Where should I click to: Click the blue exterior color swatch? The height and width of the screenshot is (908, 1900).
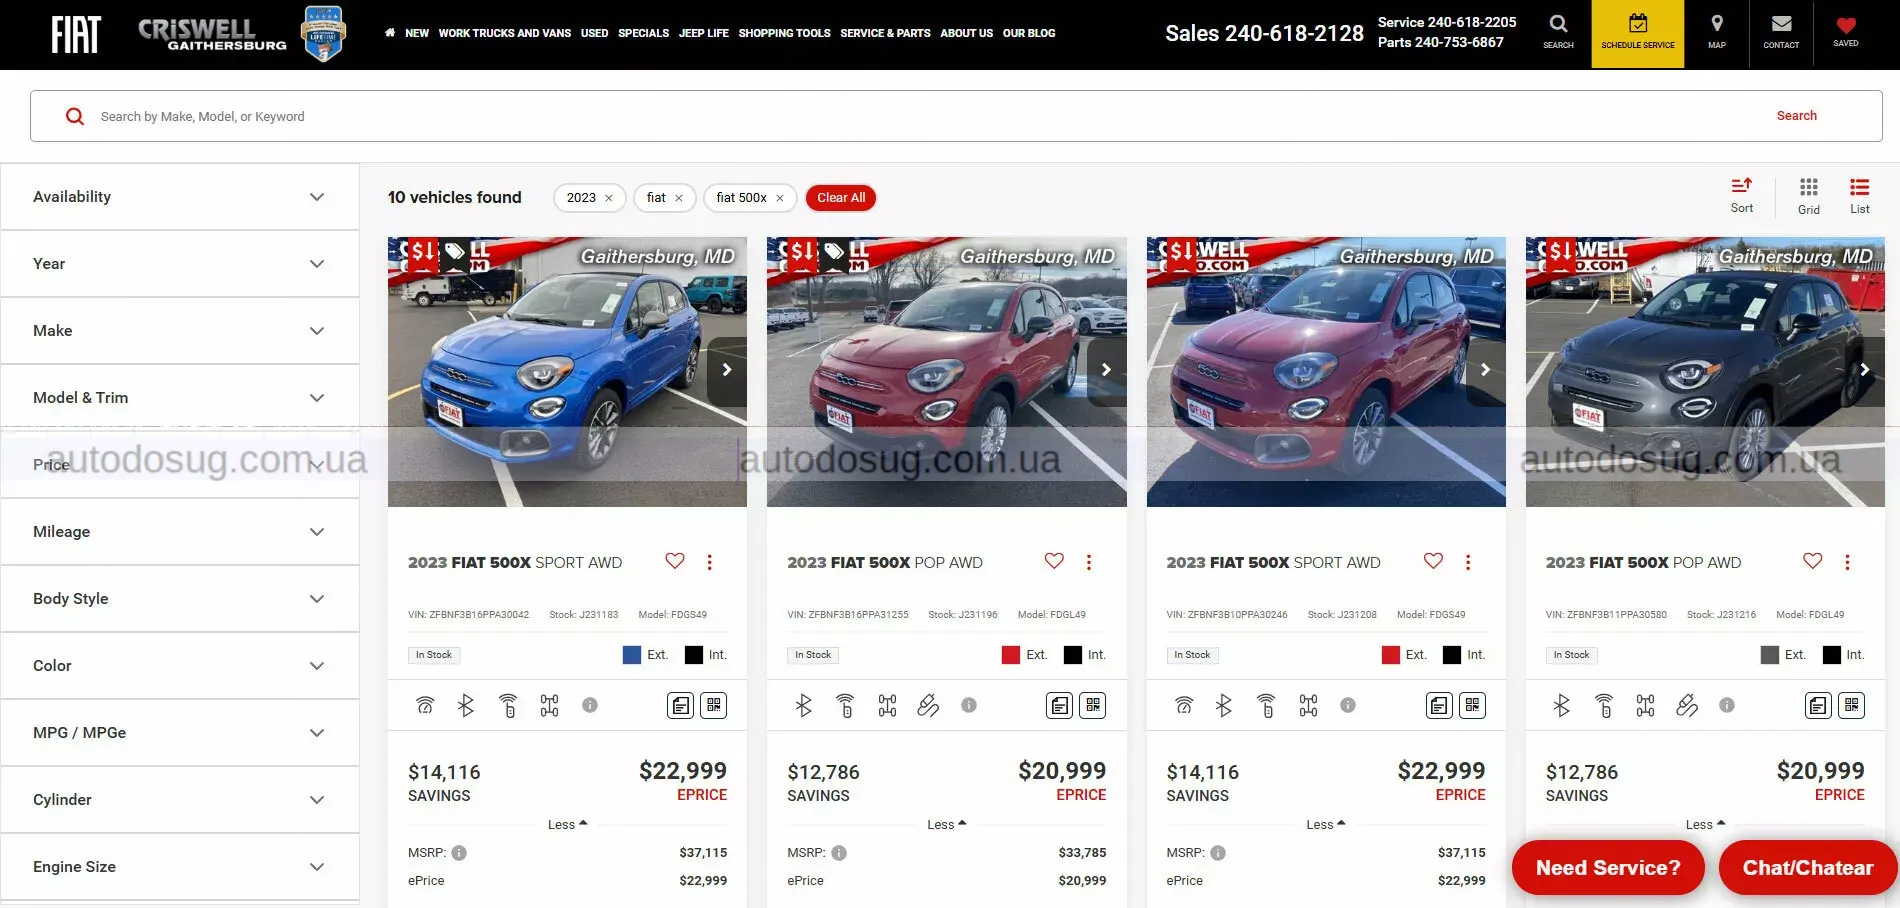point(630,654)
